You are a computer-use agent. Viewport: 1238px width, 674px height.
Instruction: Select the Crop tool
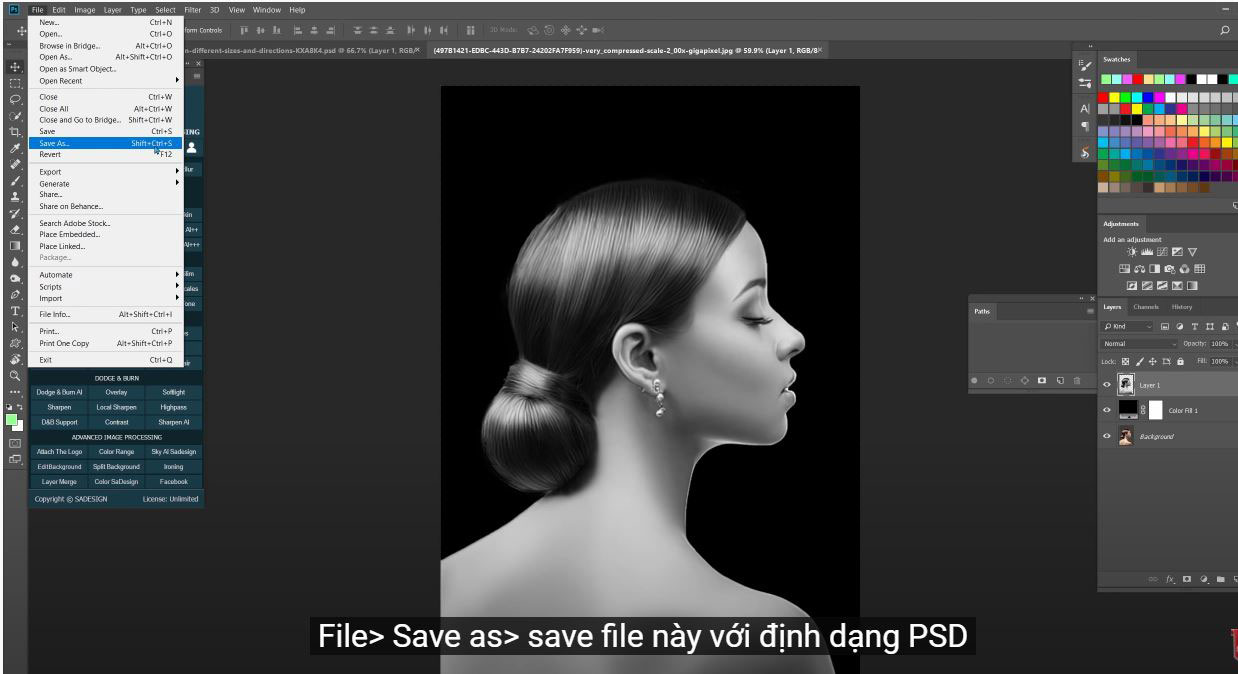(15, 131)
